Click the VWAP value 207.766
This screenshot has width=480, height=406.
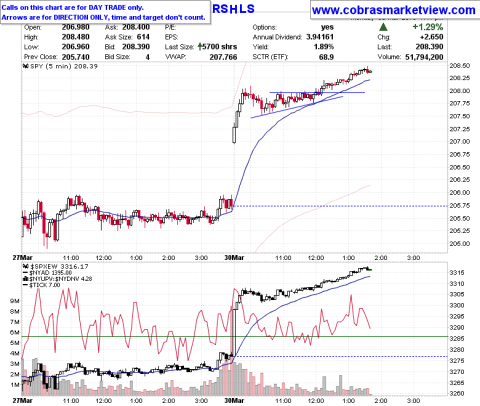[x=223, y=57]
